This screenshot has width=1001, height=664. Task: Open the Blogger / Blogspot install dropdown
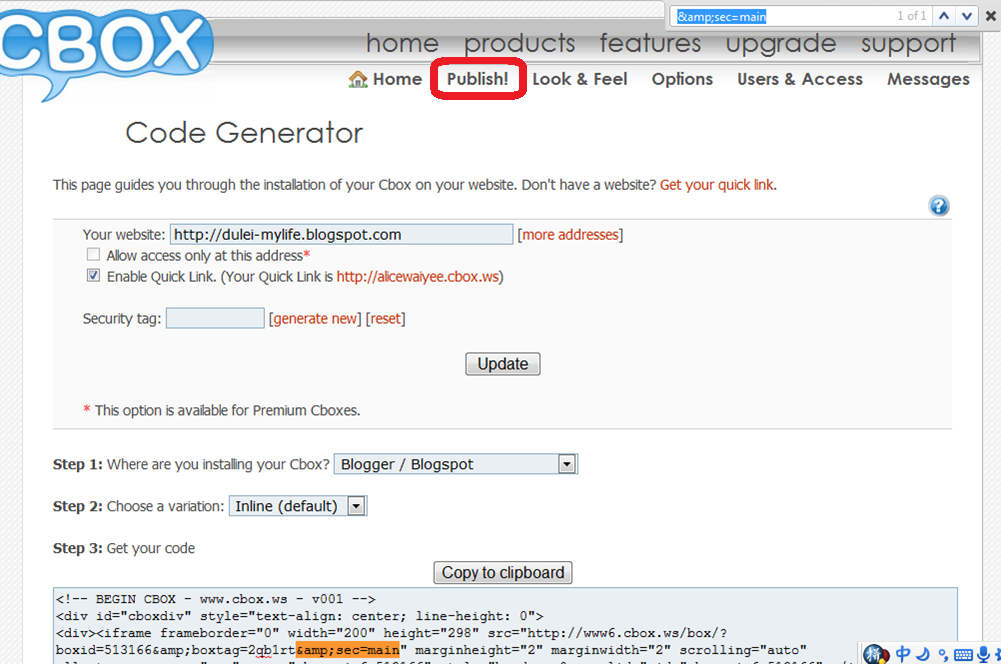tap(456, 464)
